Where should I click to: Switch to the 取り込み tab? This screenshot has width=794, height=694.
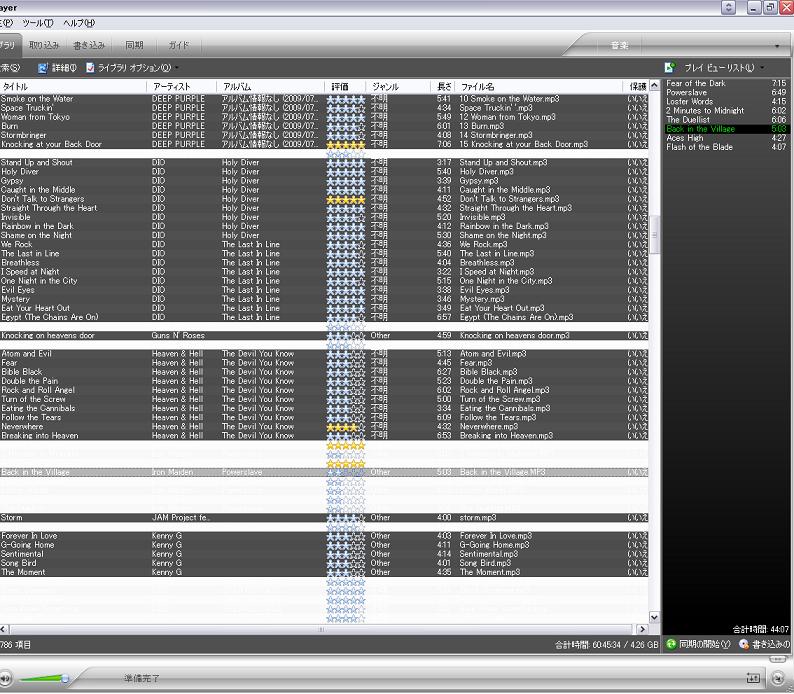[44, 45]
